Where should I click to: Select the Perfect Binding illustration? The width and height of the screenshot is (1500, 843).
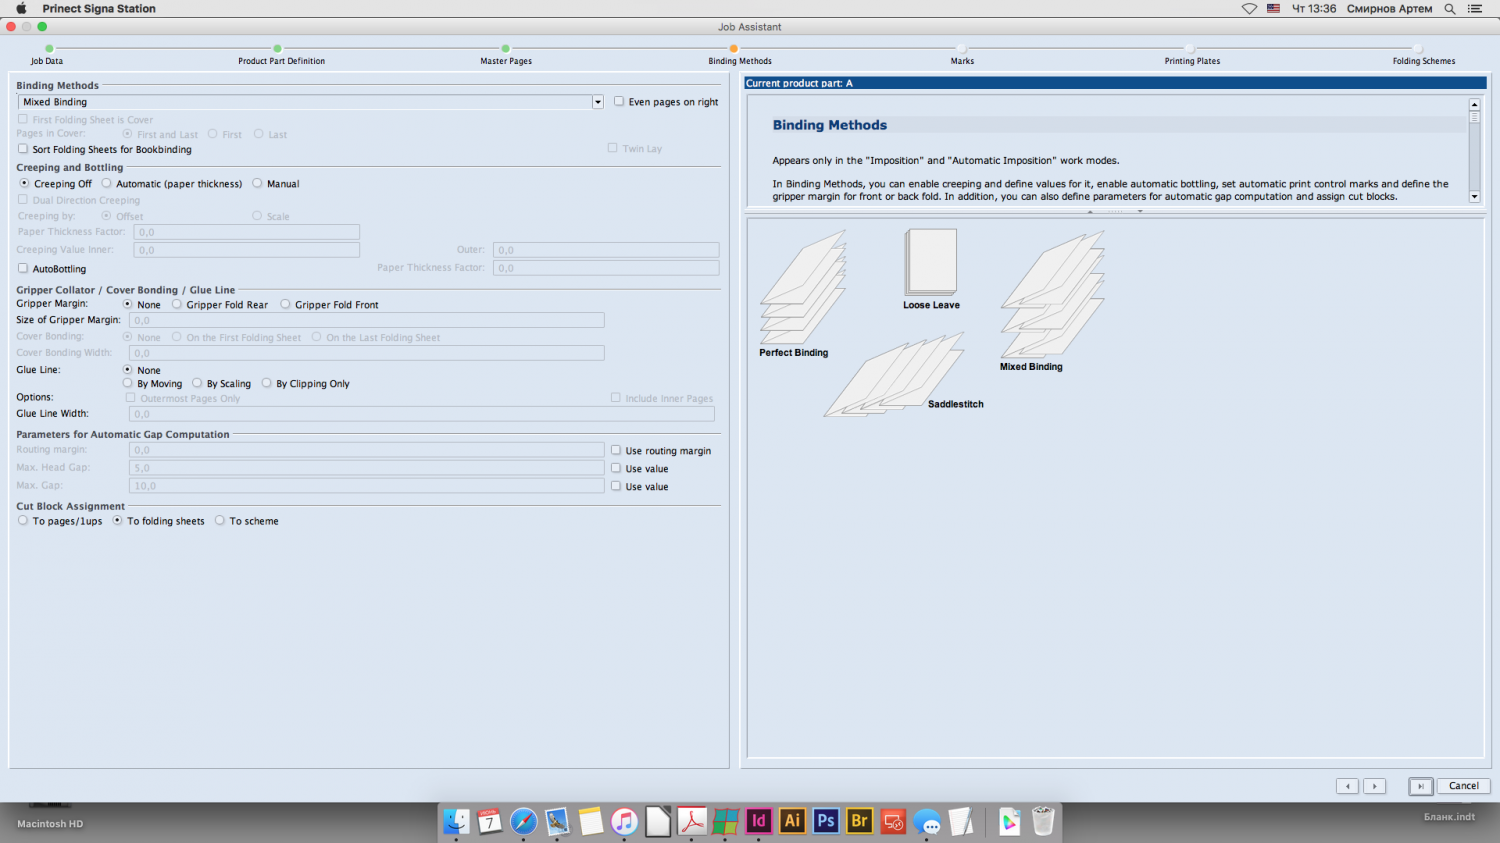tap(803, 287)
